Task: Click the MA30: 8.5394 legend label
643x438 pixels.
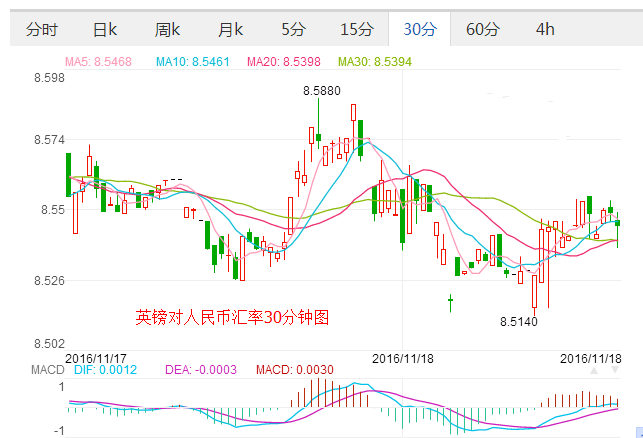Action: coord(374,62)
